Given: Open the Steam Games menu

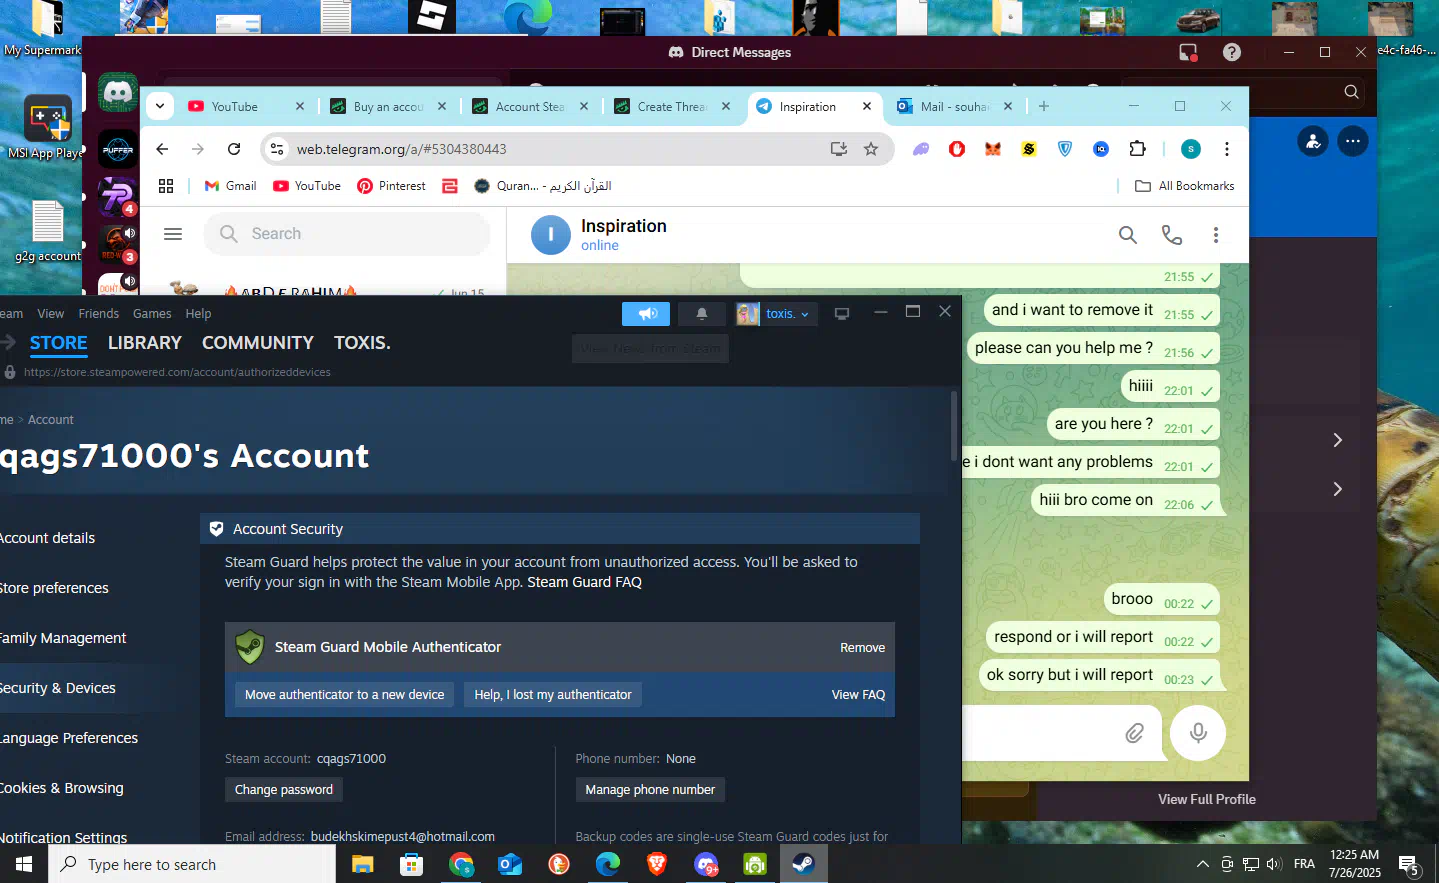Looking at the screenshot, I should pyautogui.click(x=152, y=314).
